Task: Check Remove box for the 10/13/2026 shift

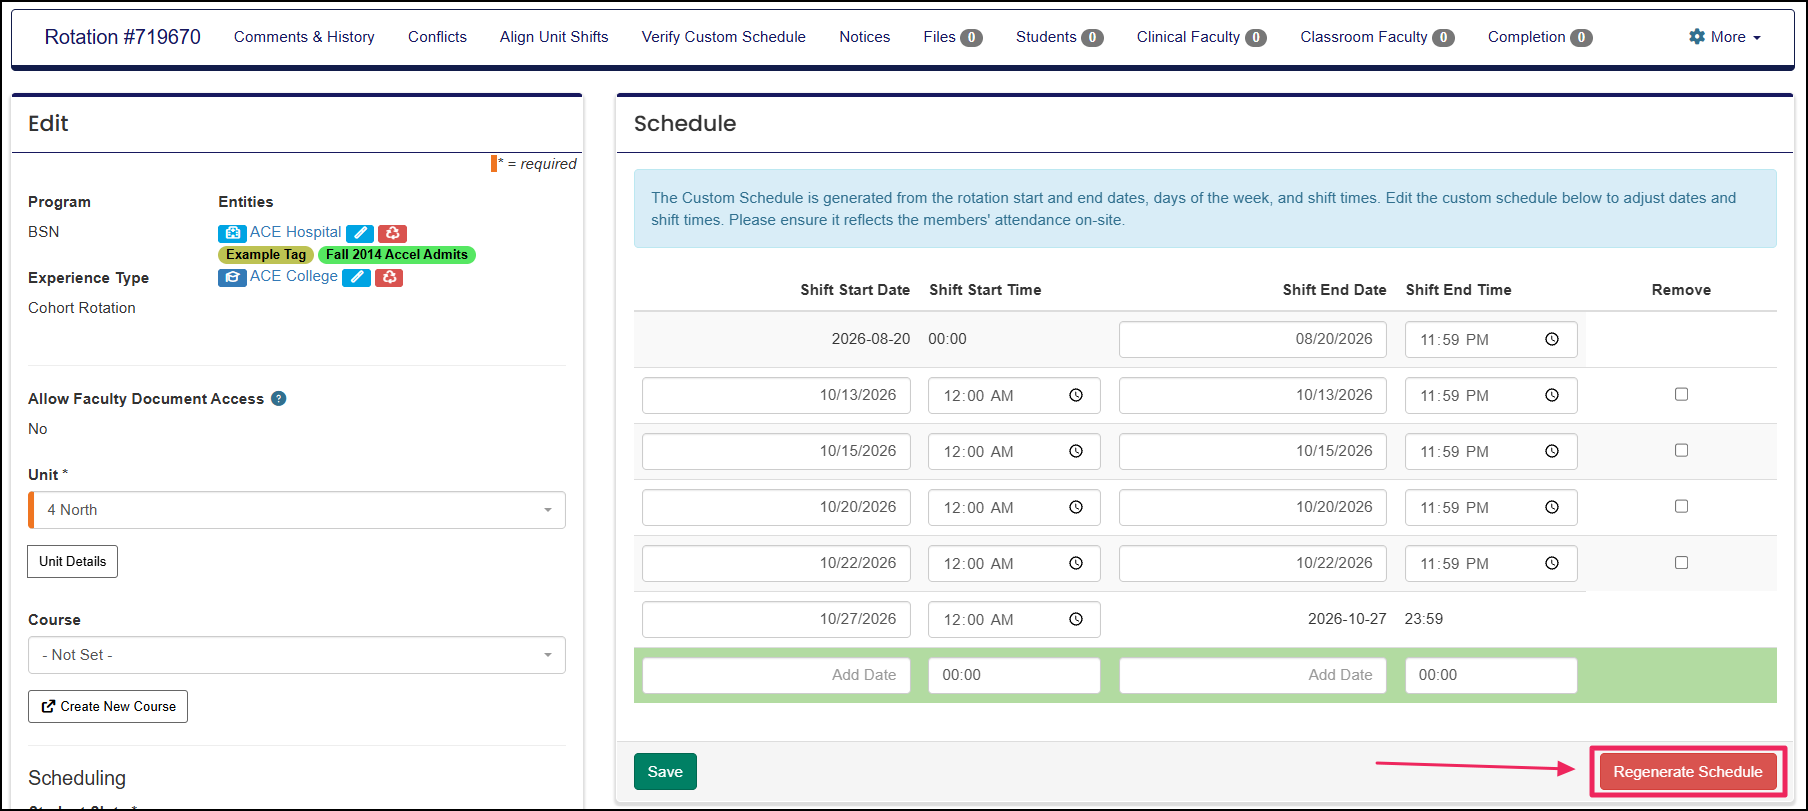Action: pos(1681,394)
